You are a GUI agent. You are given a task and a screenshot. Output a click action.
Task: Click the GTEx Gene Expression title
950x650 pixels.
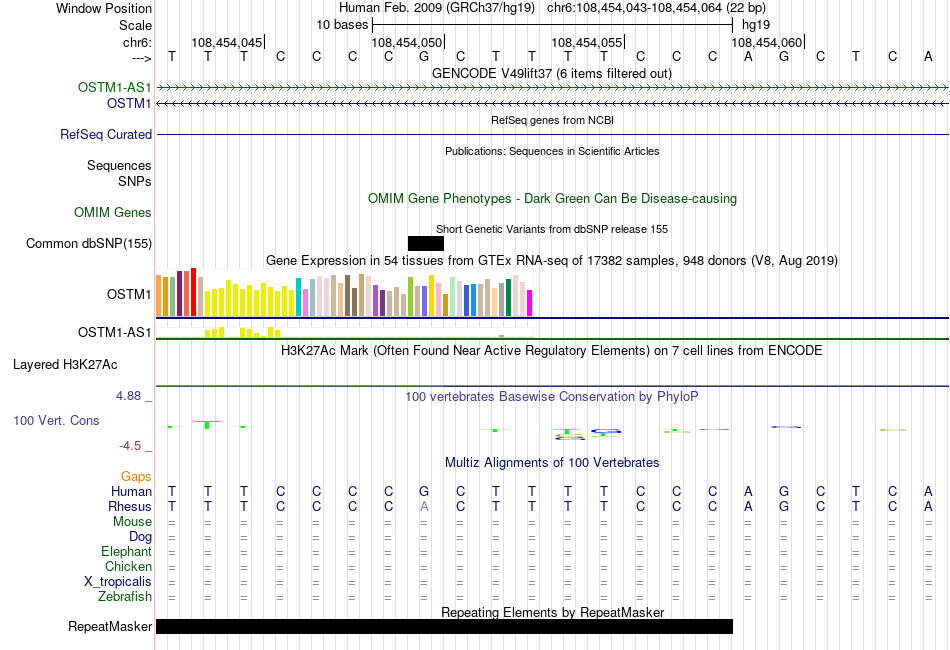[552, 260]
